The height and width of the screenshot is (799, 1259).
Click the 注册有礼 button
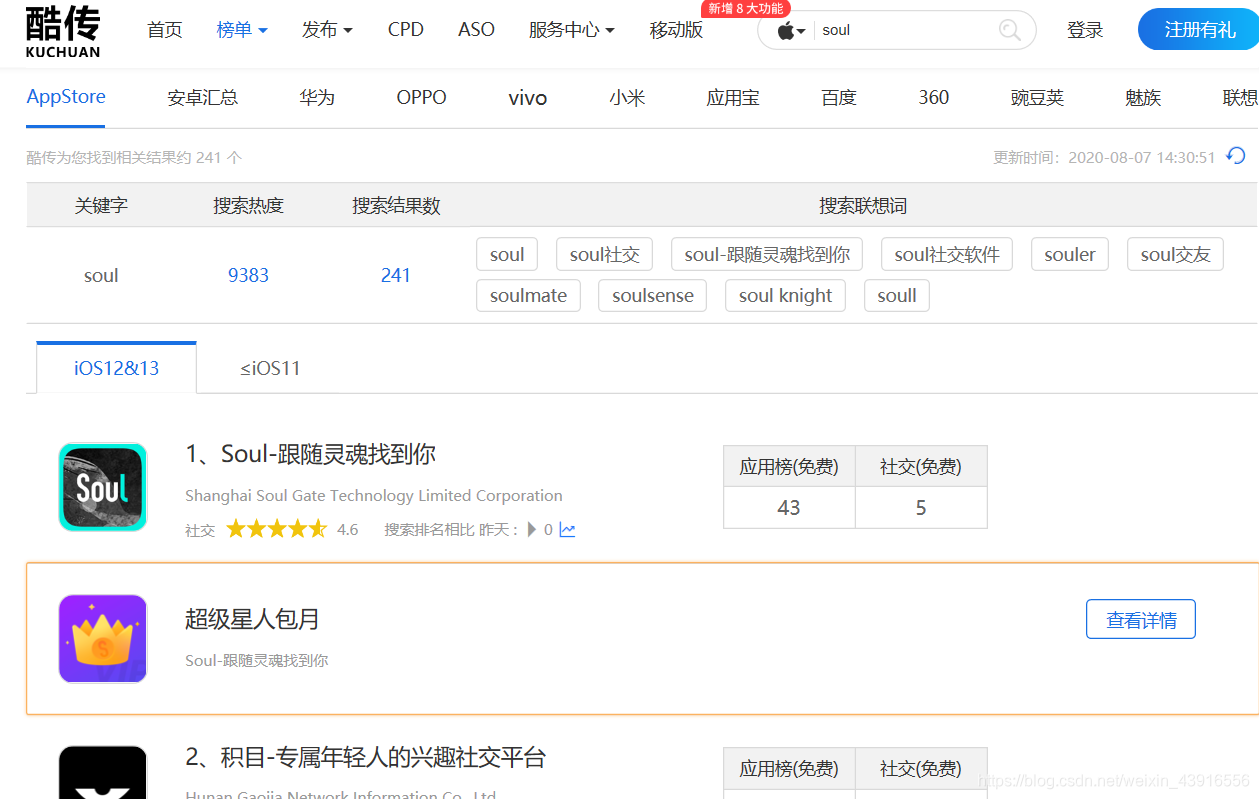[x=1200, y=30]
